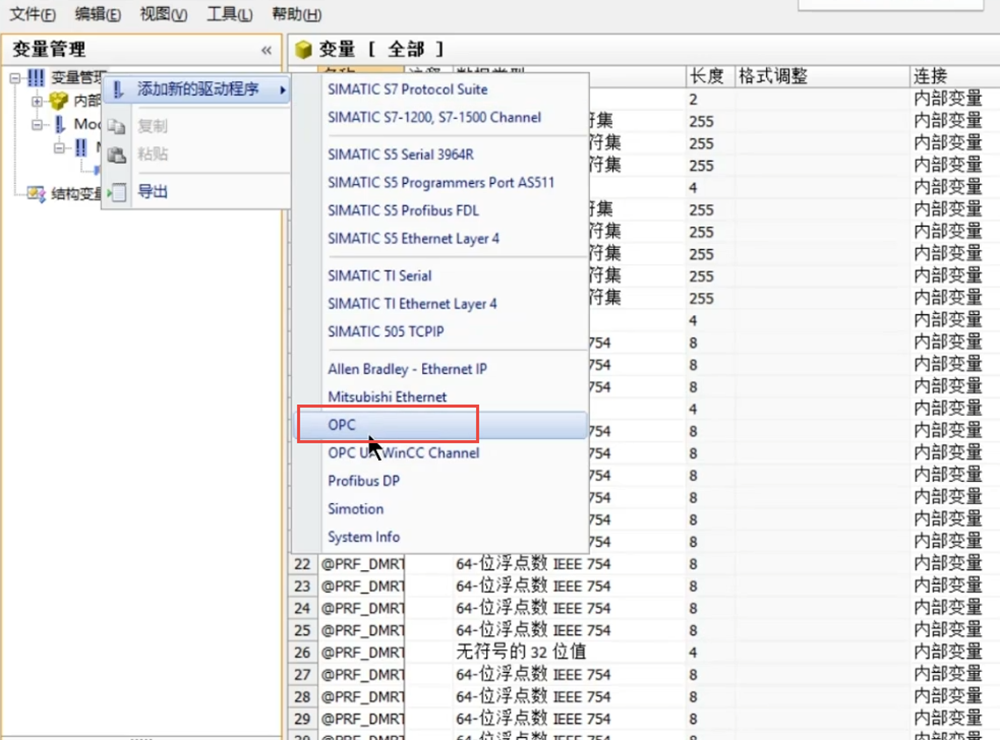Click the 结构变量 tree icon

36,194
